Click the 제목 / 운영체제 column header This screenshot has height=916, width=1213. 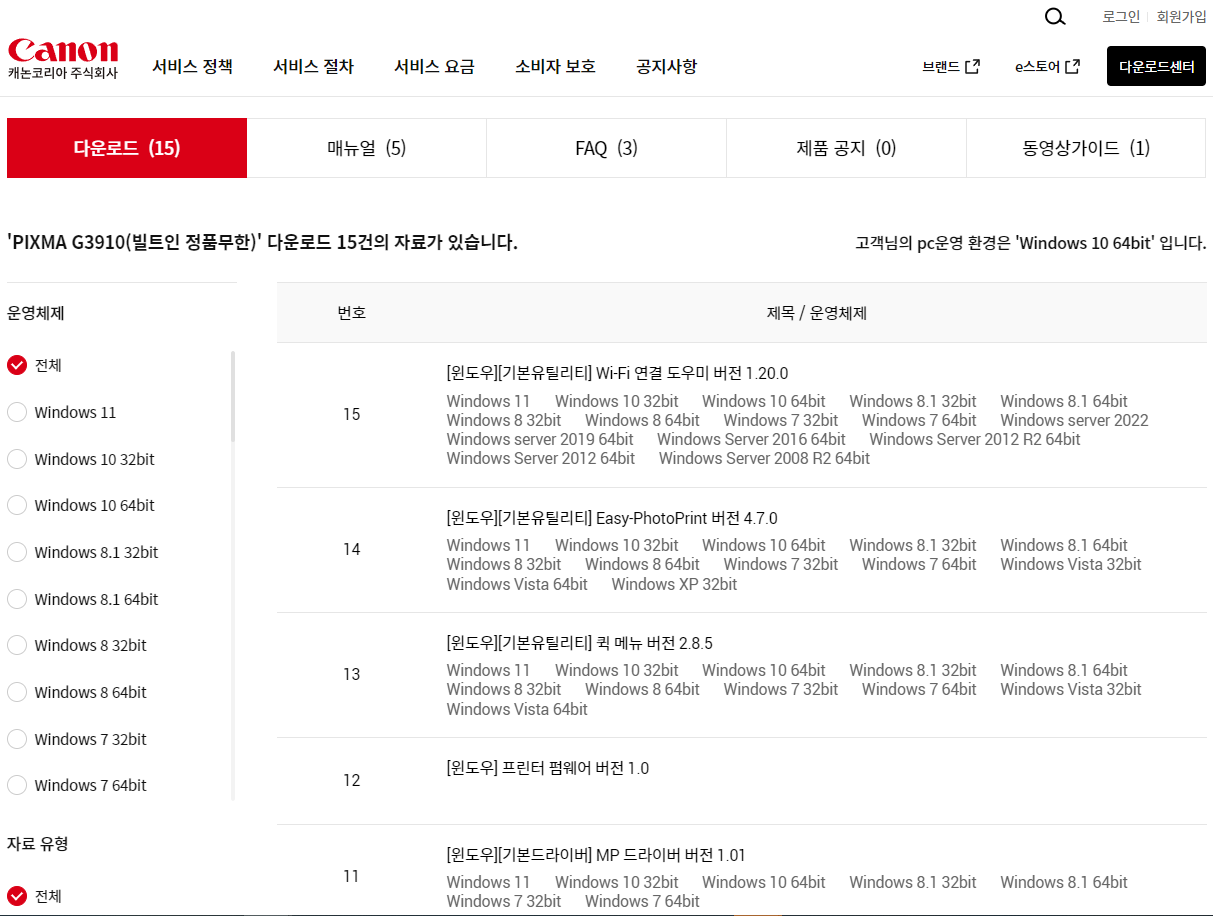coord(816,313)
